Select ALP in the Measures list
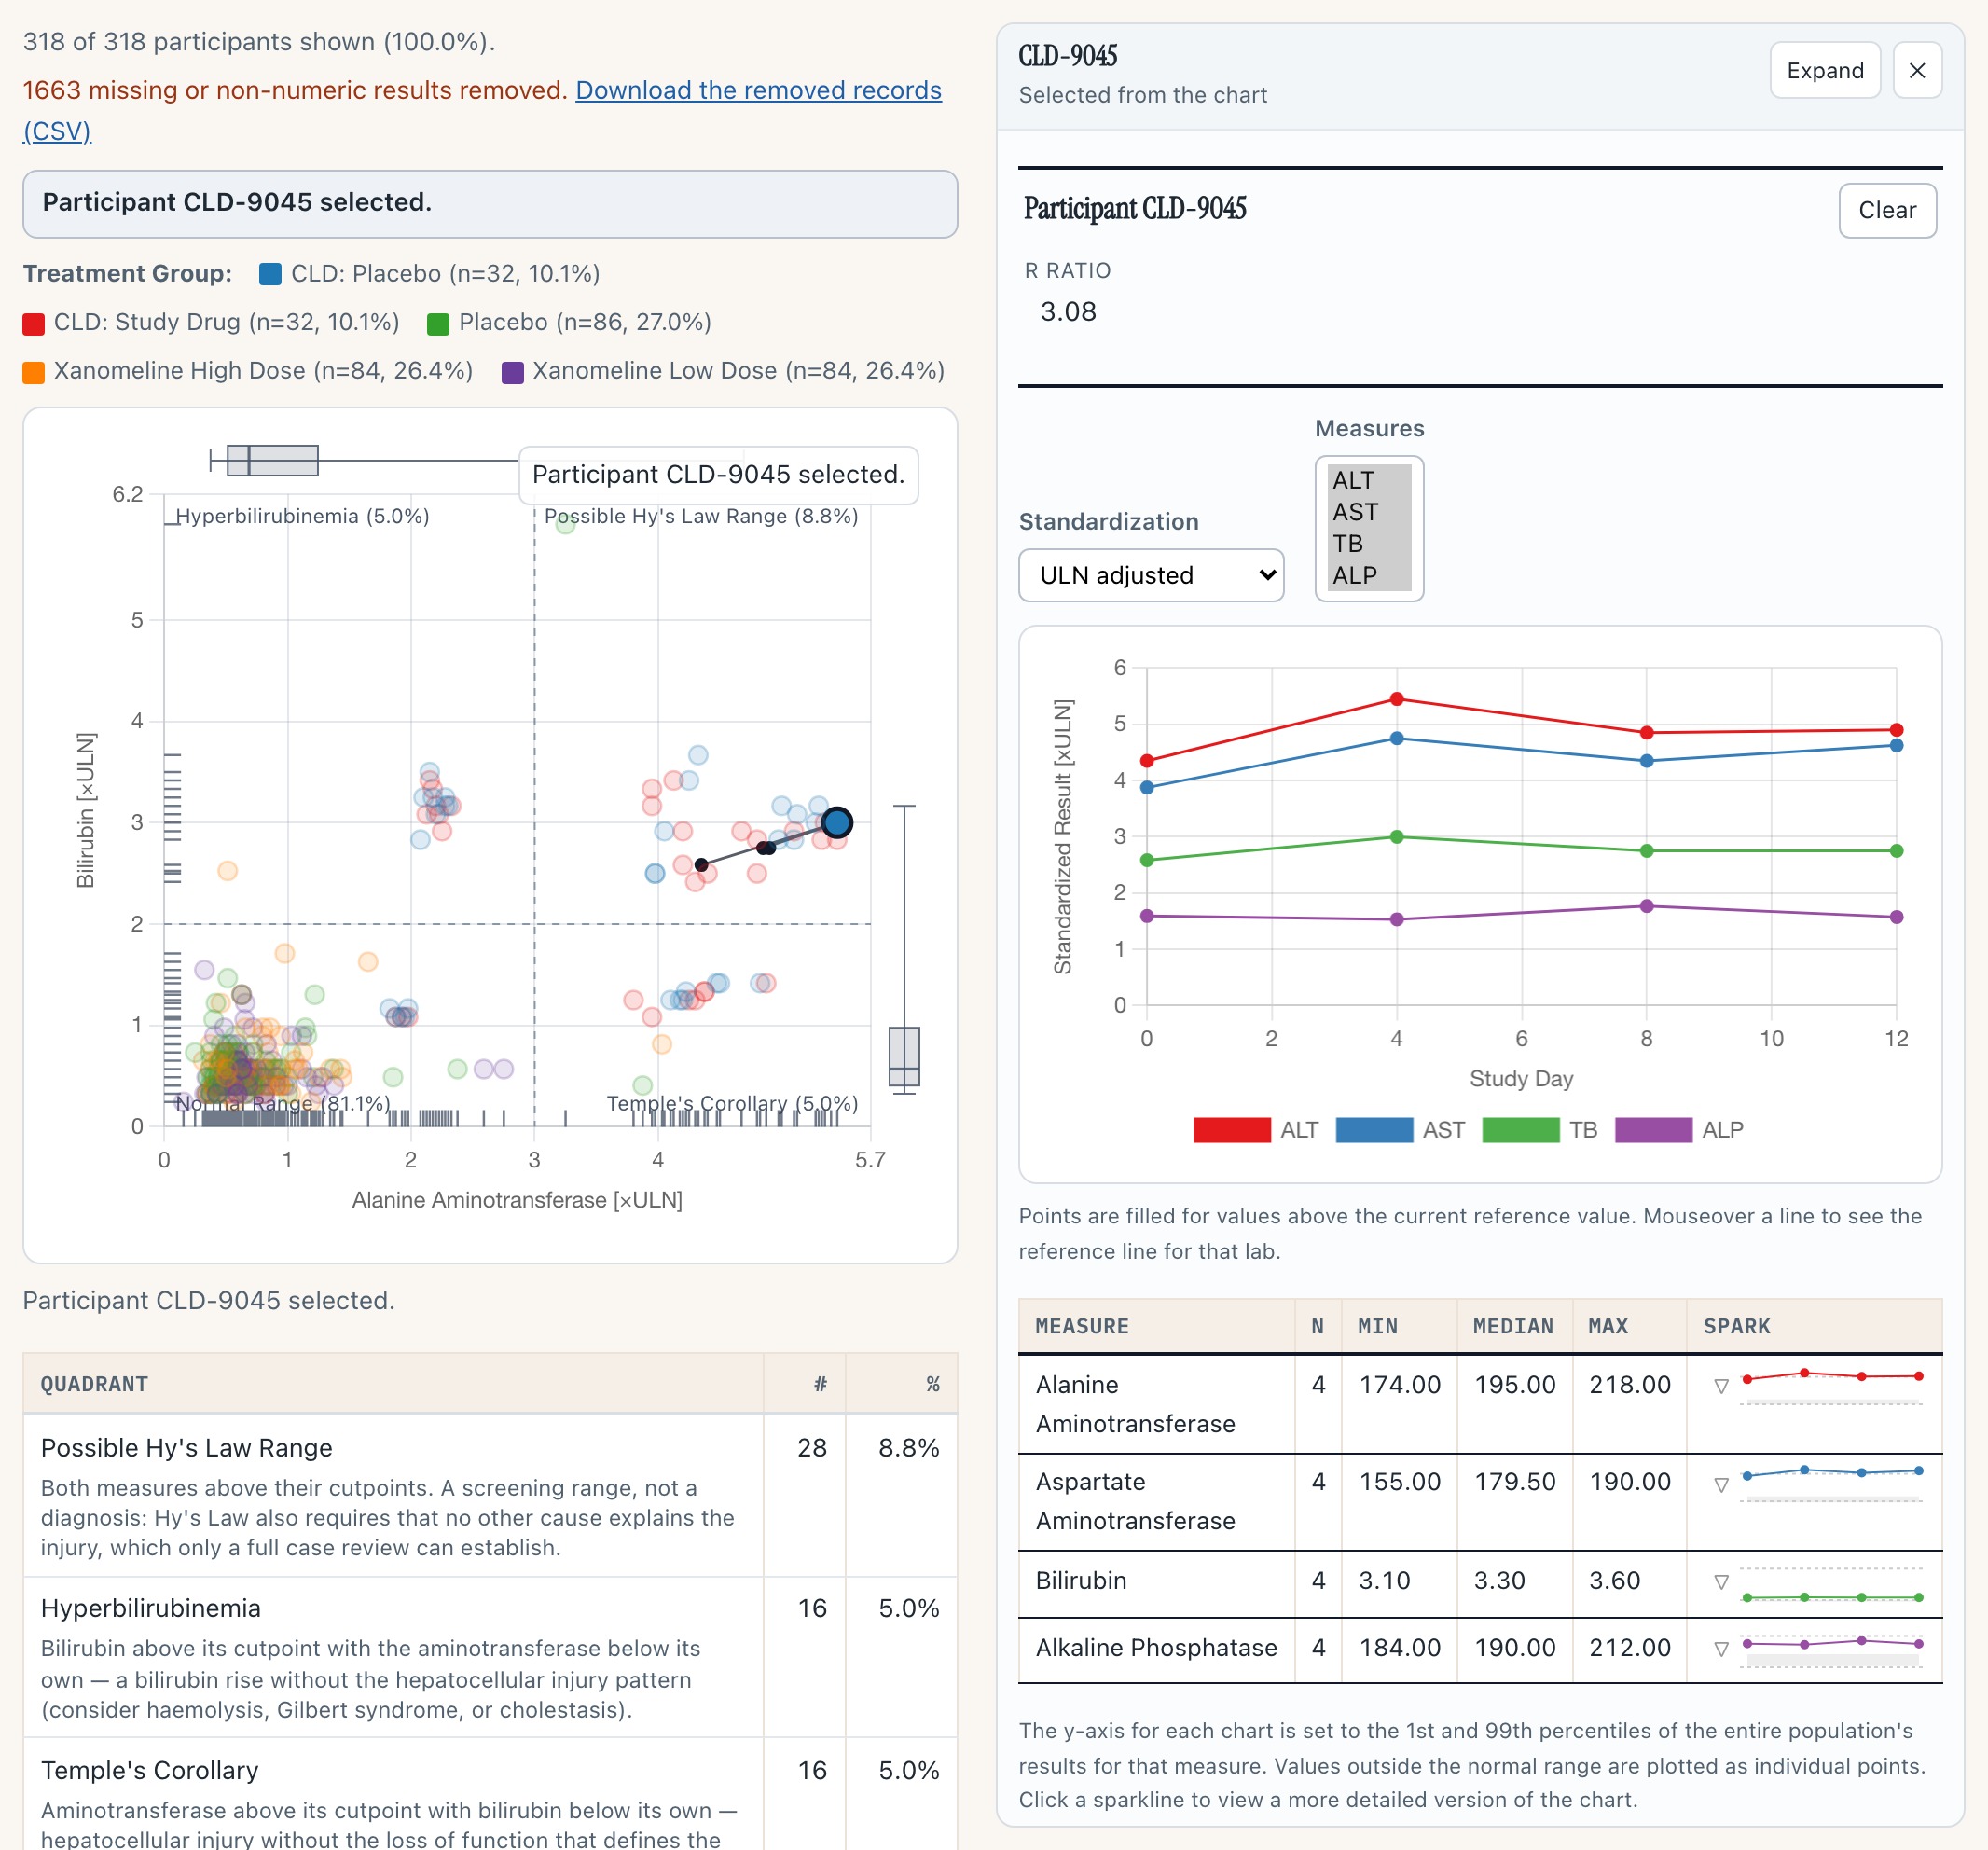 1367,576
